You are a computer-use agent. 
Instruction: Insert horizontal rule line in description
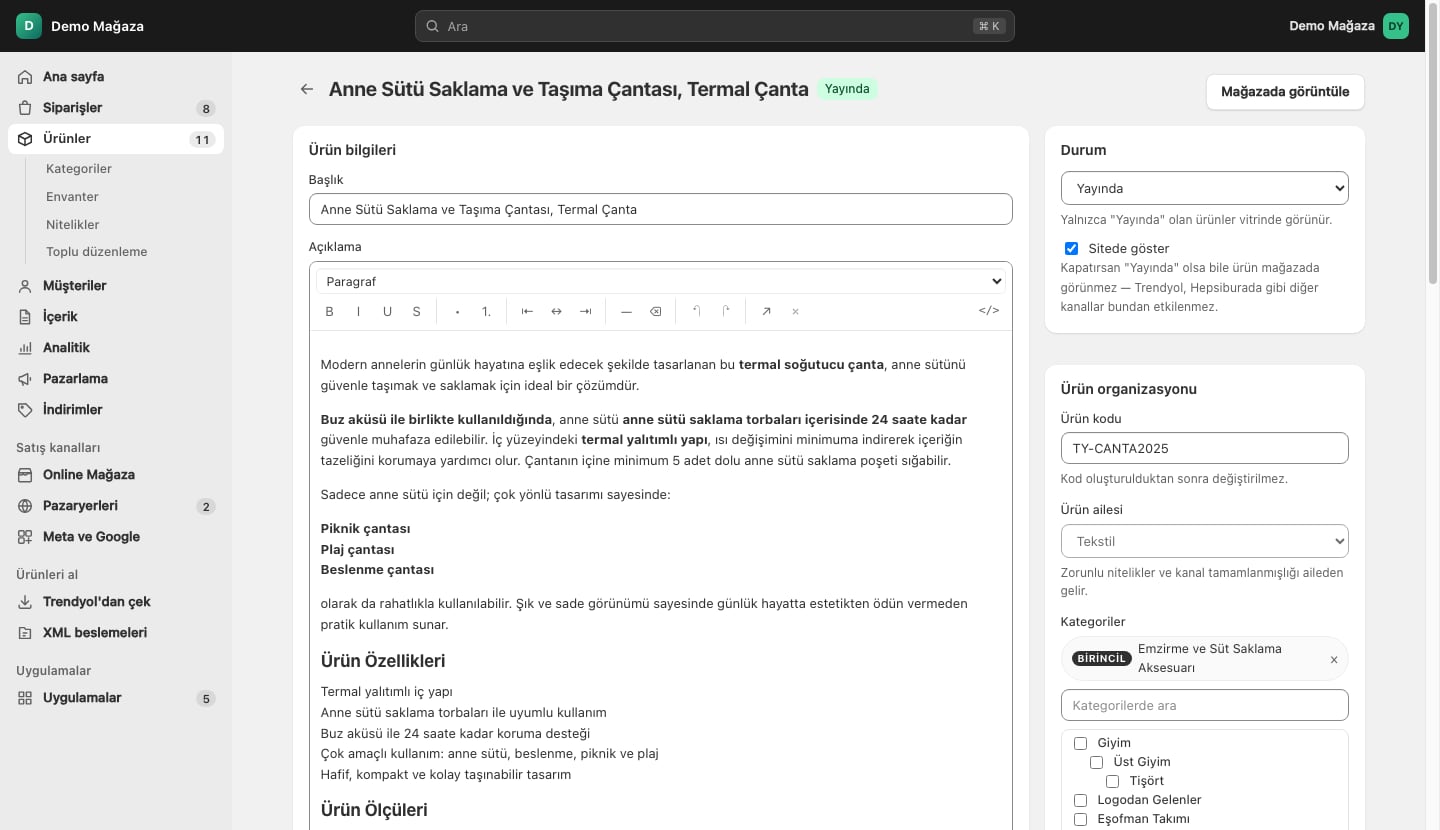[626, 311]
